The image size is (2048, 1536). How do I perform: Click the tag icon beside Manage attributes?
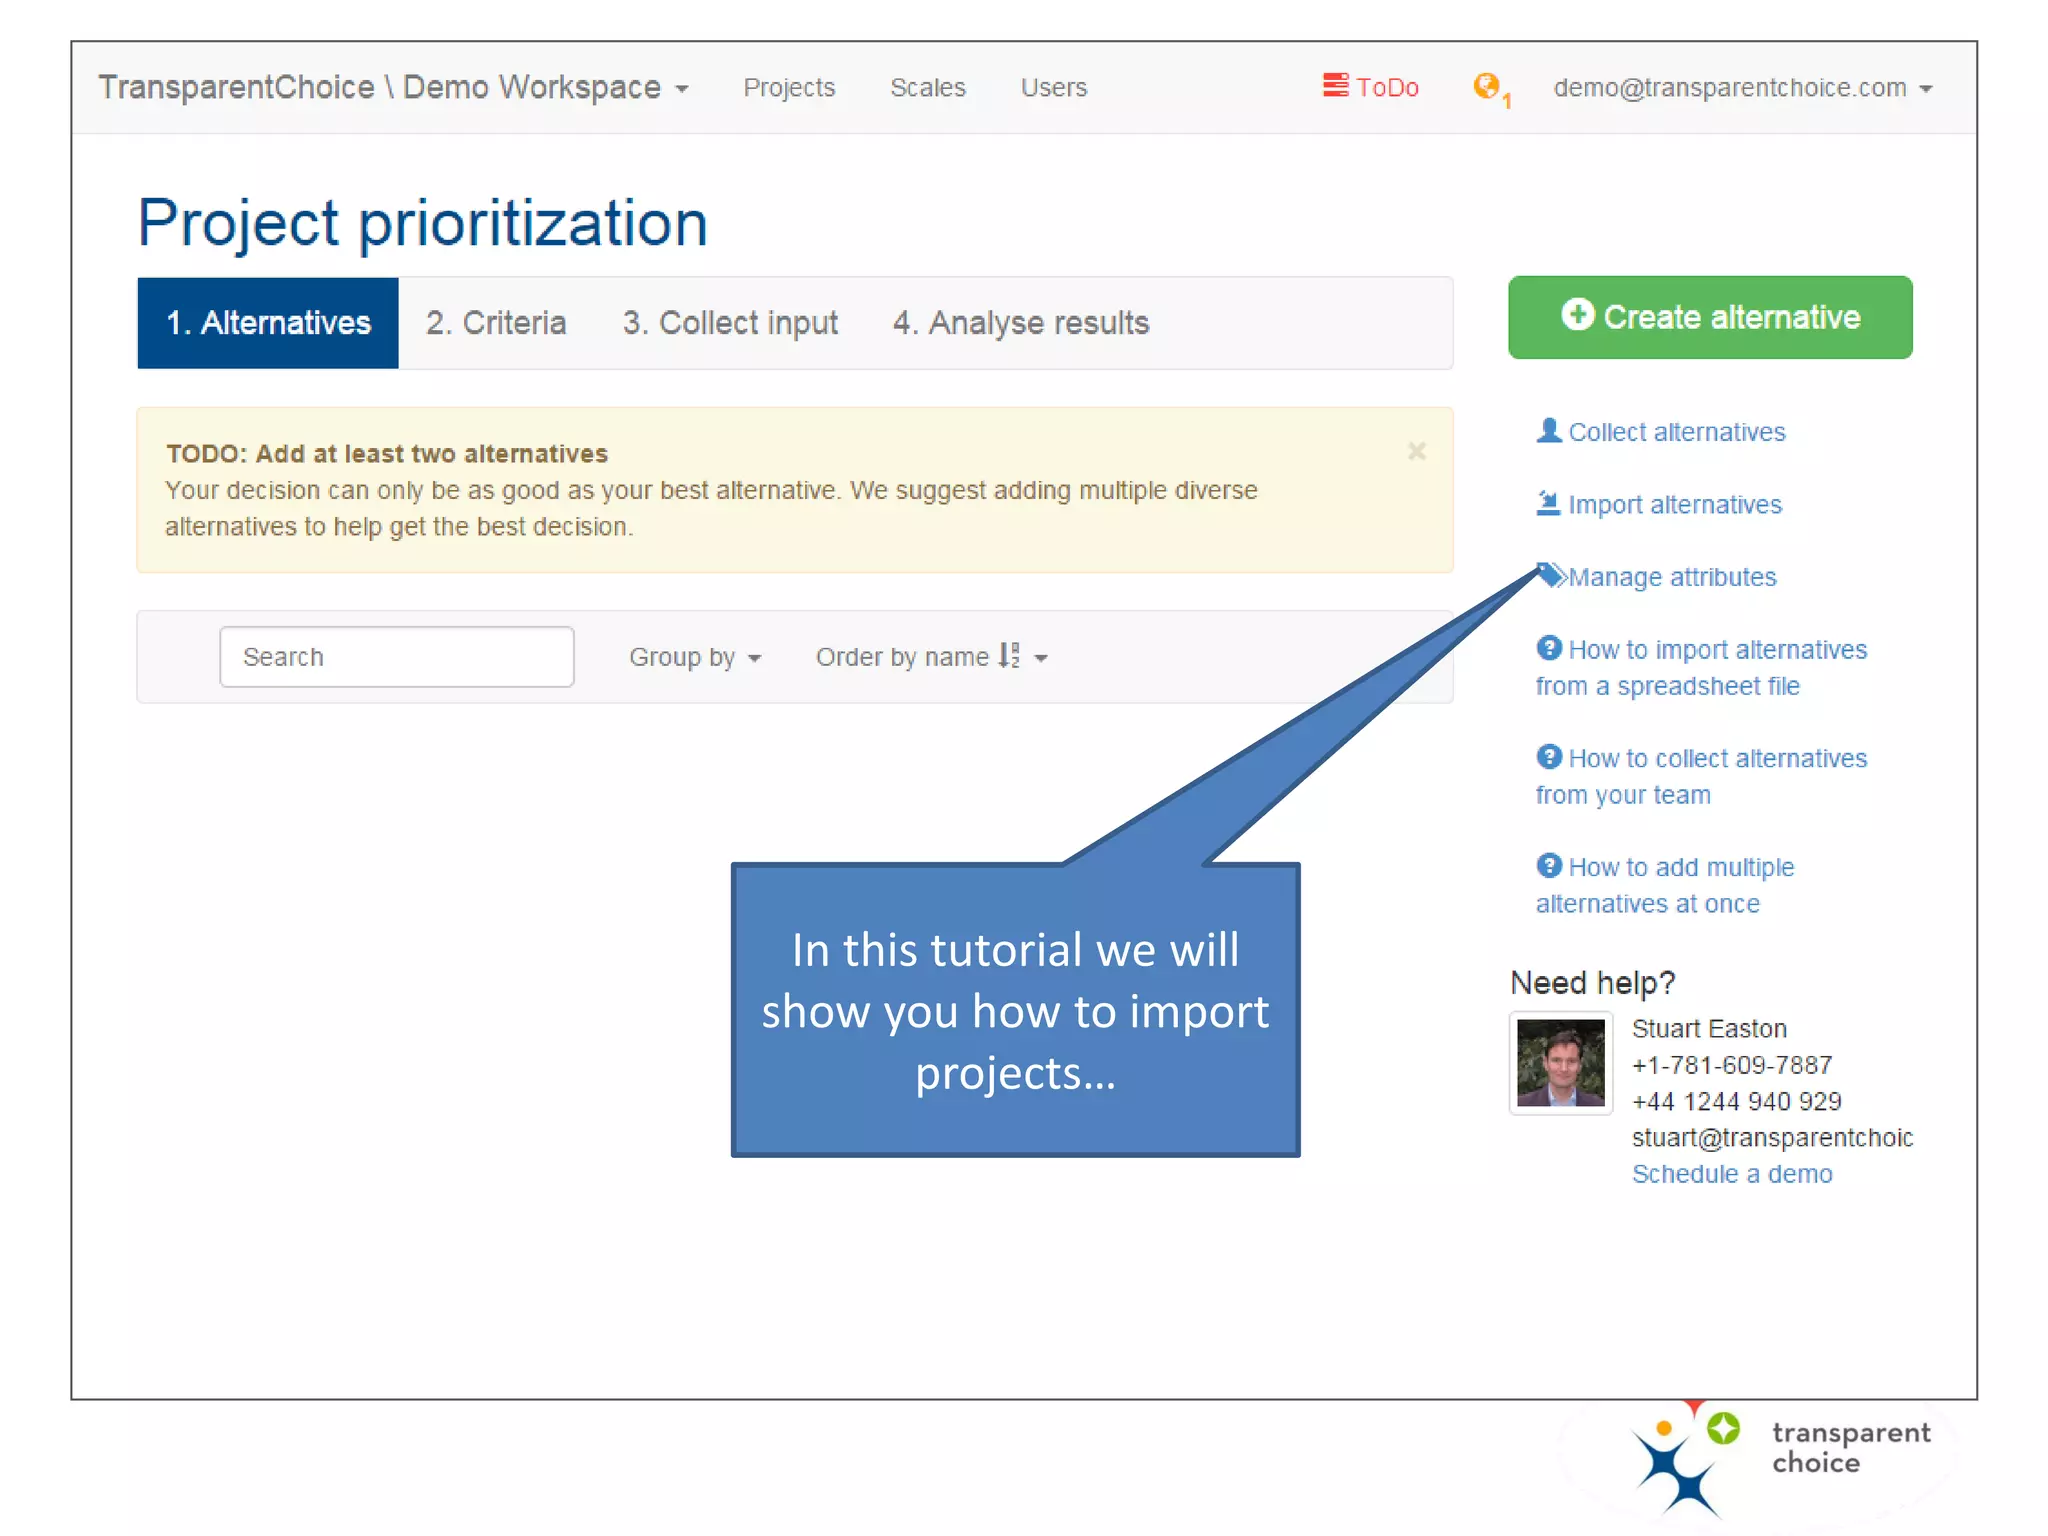(x=1550, y=576)
